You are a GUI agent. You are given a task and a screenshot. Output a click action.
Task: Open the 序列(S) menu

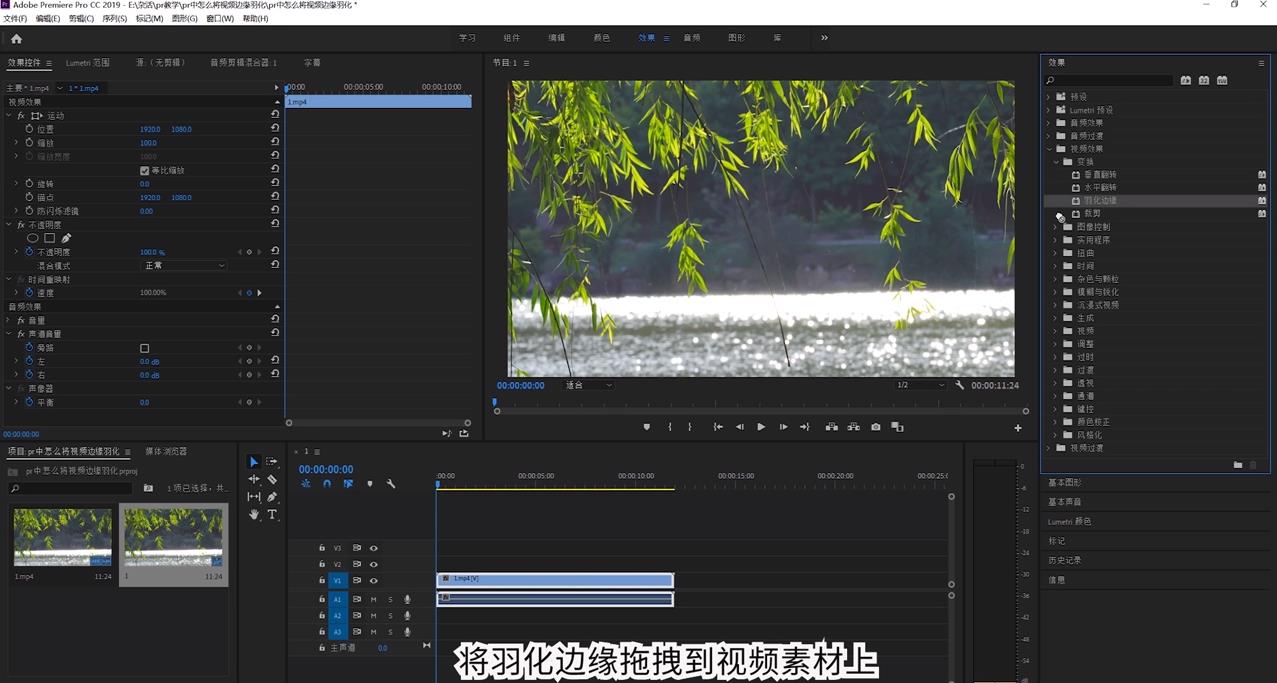pos(115,19)
